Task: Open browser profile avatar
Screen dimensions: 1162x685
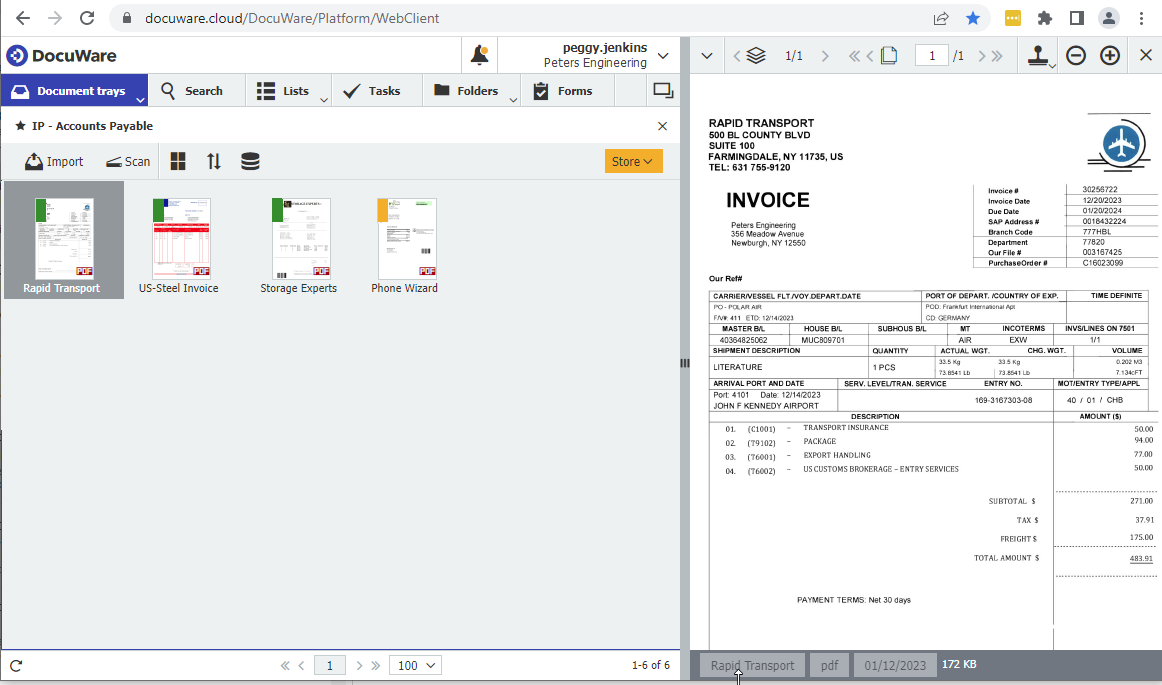Action: (x=1109, y=18)
